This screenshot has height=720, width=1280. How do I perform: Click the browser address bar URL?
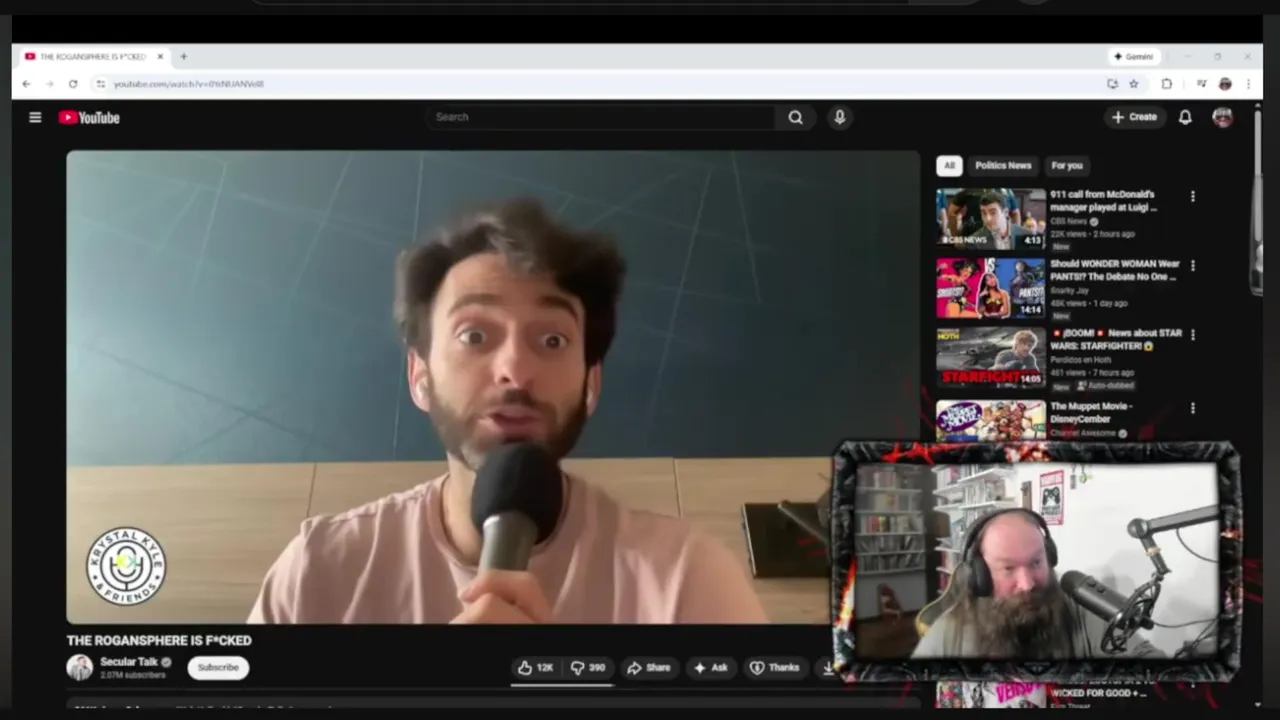point(189,84)
